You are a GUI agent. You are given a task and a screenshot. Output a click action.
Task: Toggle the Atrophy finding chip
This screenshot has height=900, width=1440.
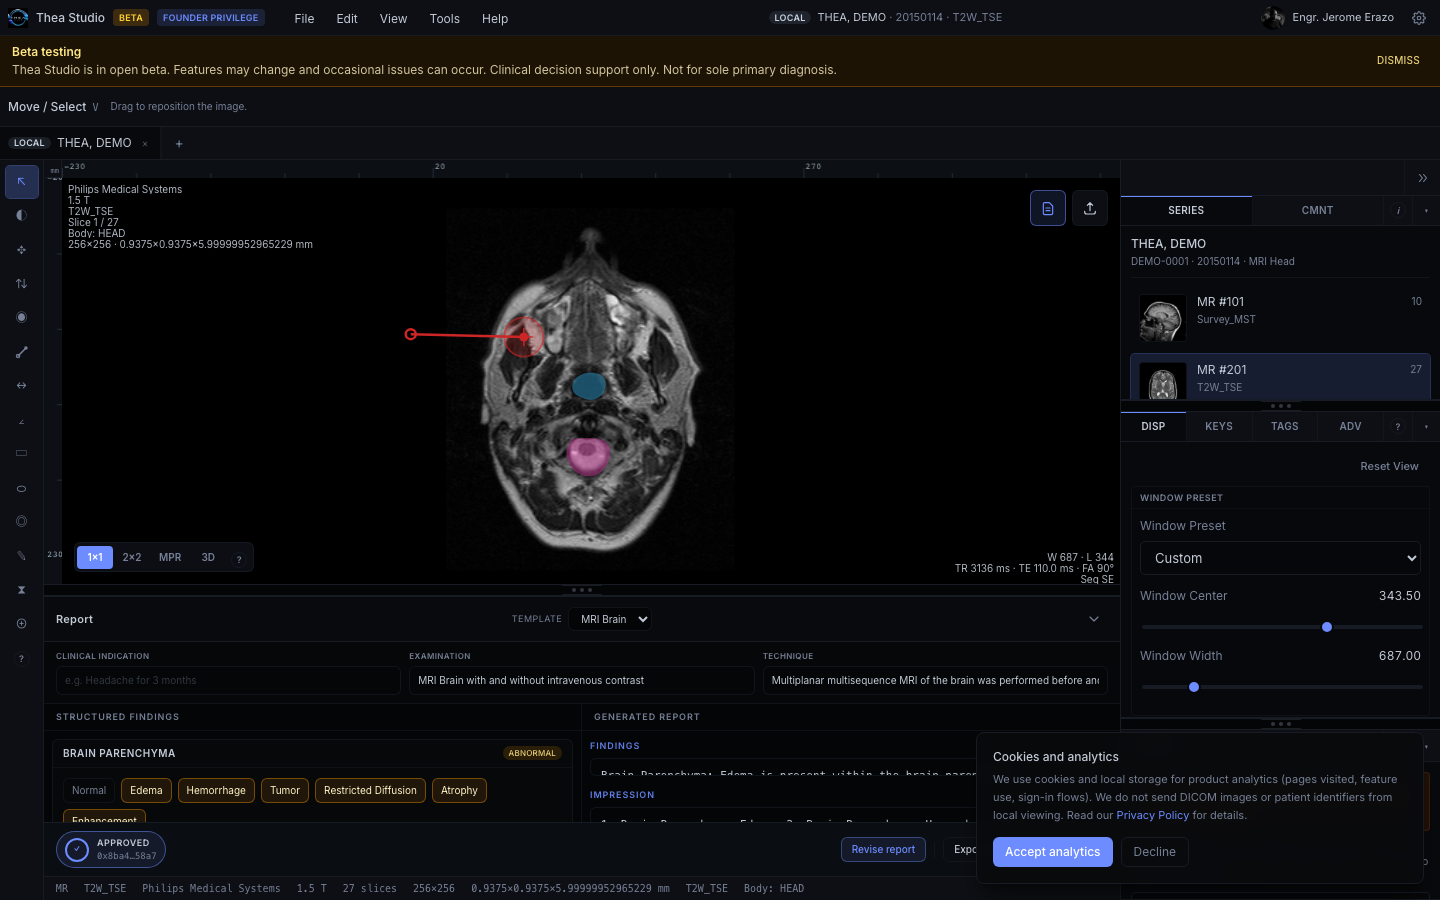click(459, 790)
